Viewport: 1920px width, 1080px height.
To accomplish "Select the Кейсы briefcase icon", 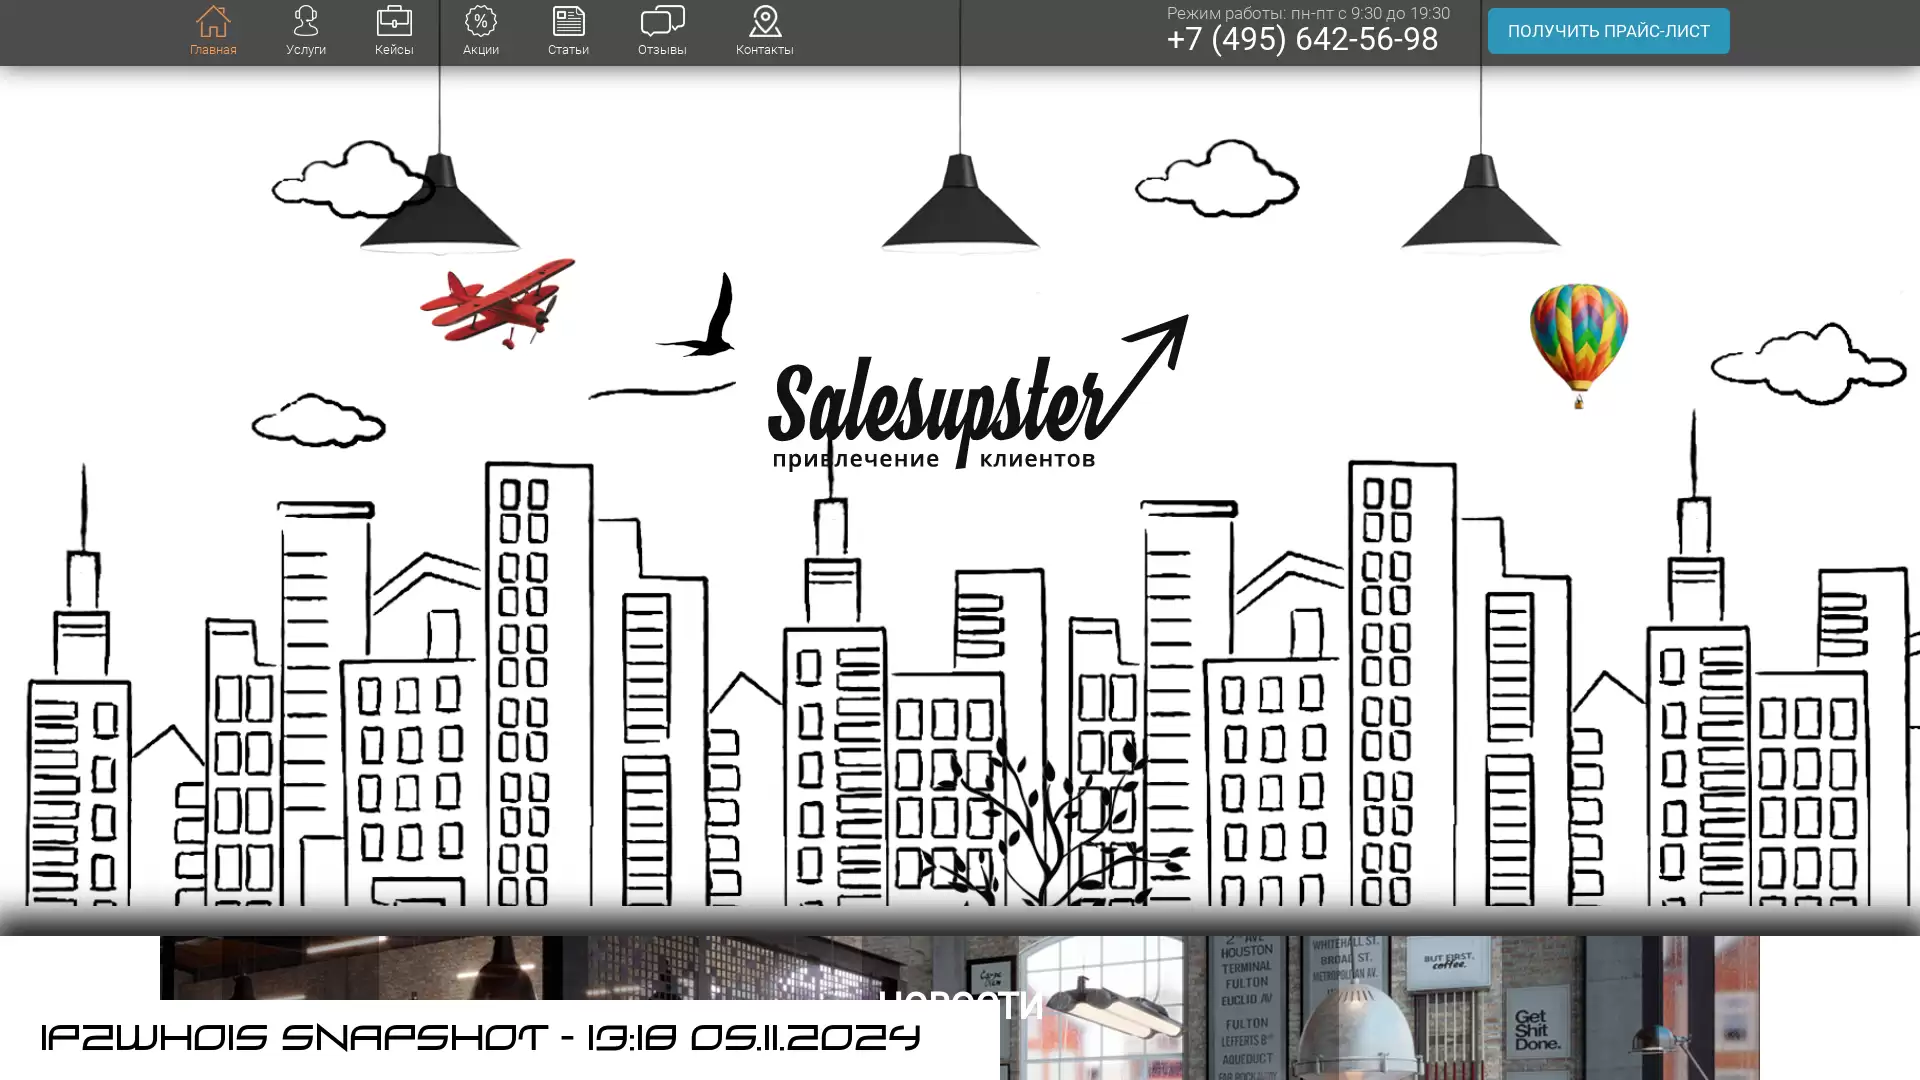I will click(x=394, y=21).
